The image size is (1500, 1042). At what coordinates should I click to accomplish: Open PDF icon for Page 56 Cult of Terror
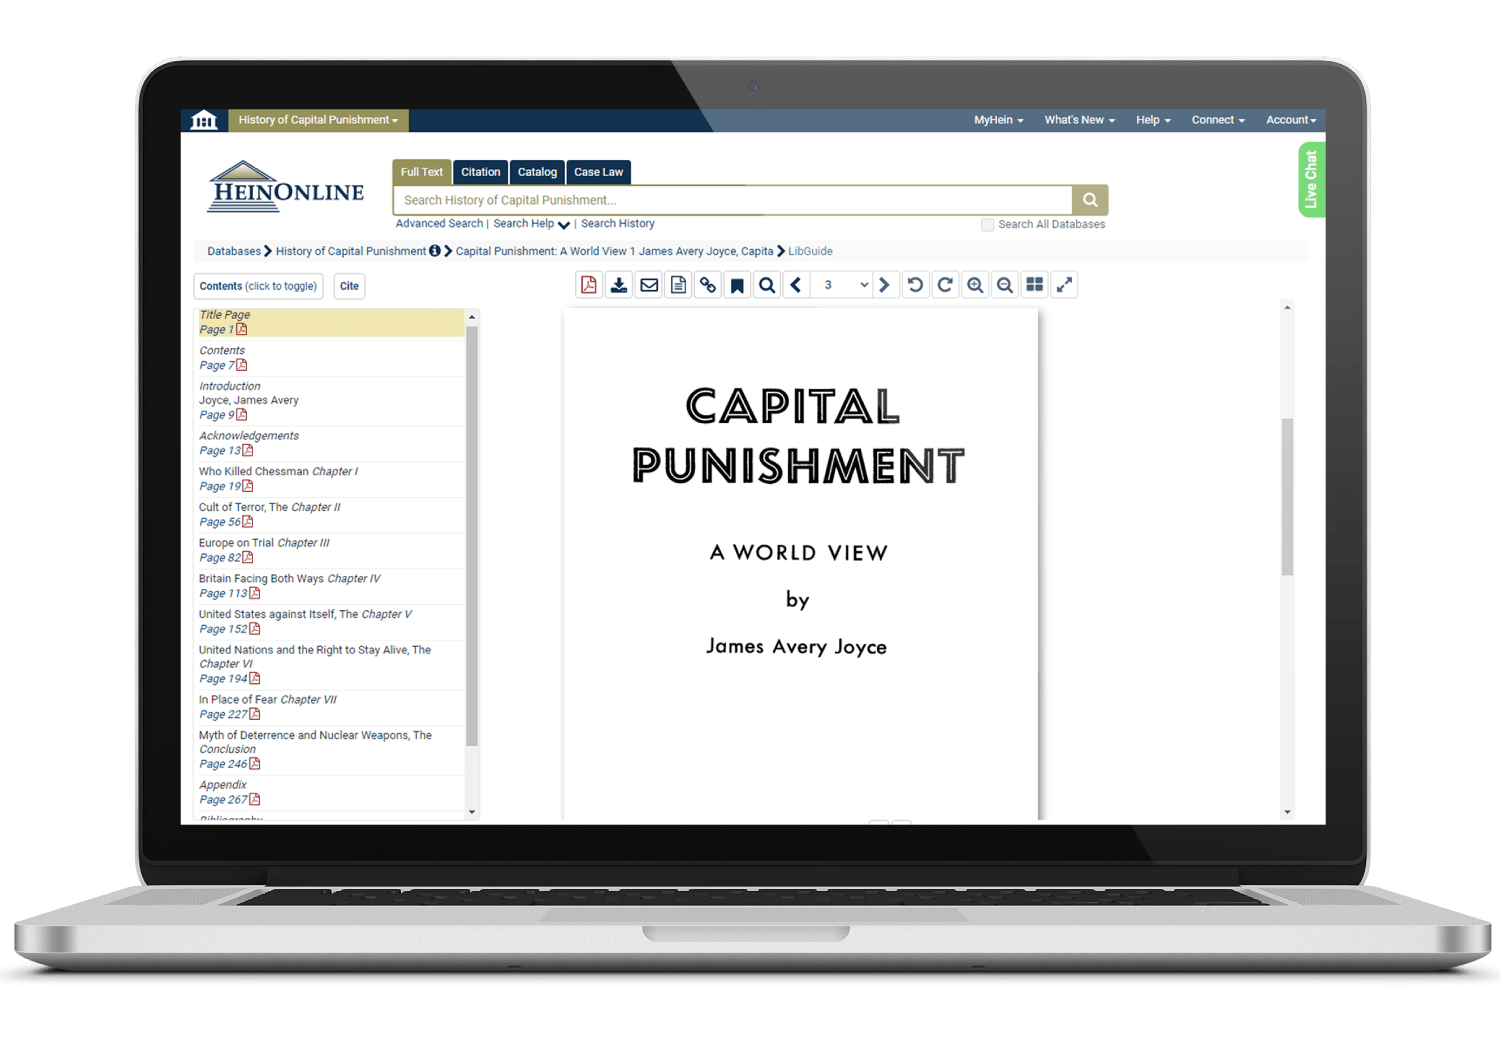248,521
